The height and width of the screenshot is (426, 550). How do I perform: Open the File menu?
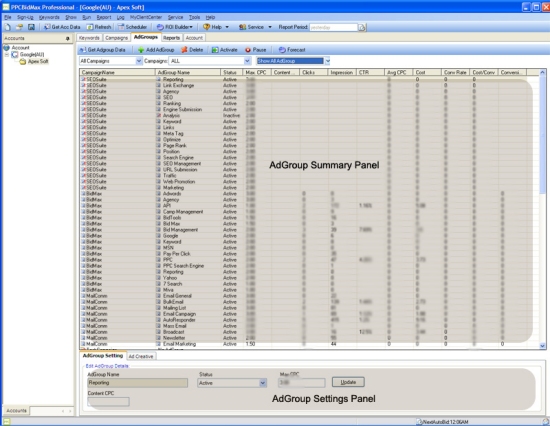pos(8,17)
